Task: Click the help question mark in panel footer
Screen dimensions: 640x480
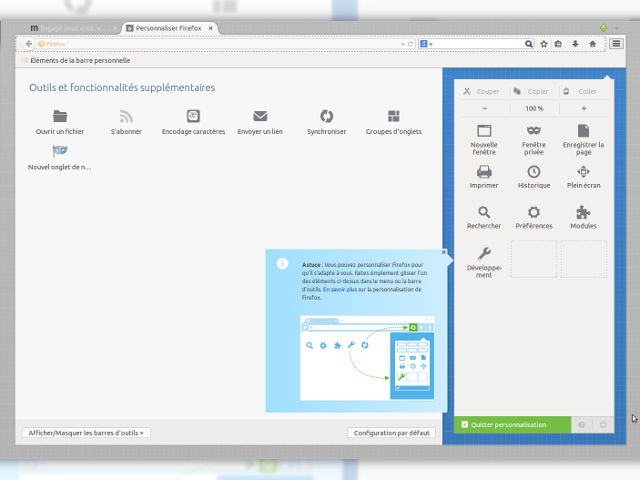Action: tap(582, 425)
